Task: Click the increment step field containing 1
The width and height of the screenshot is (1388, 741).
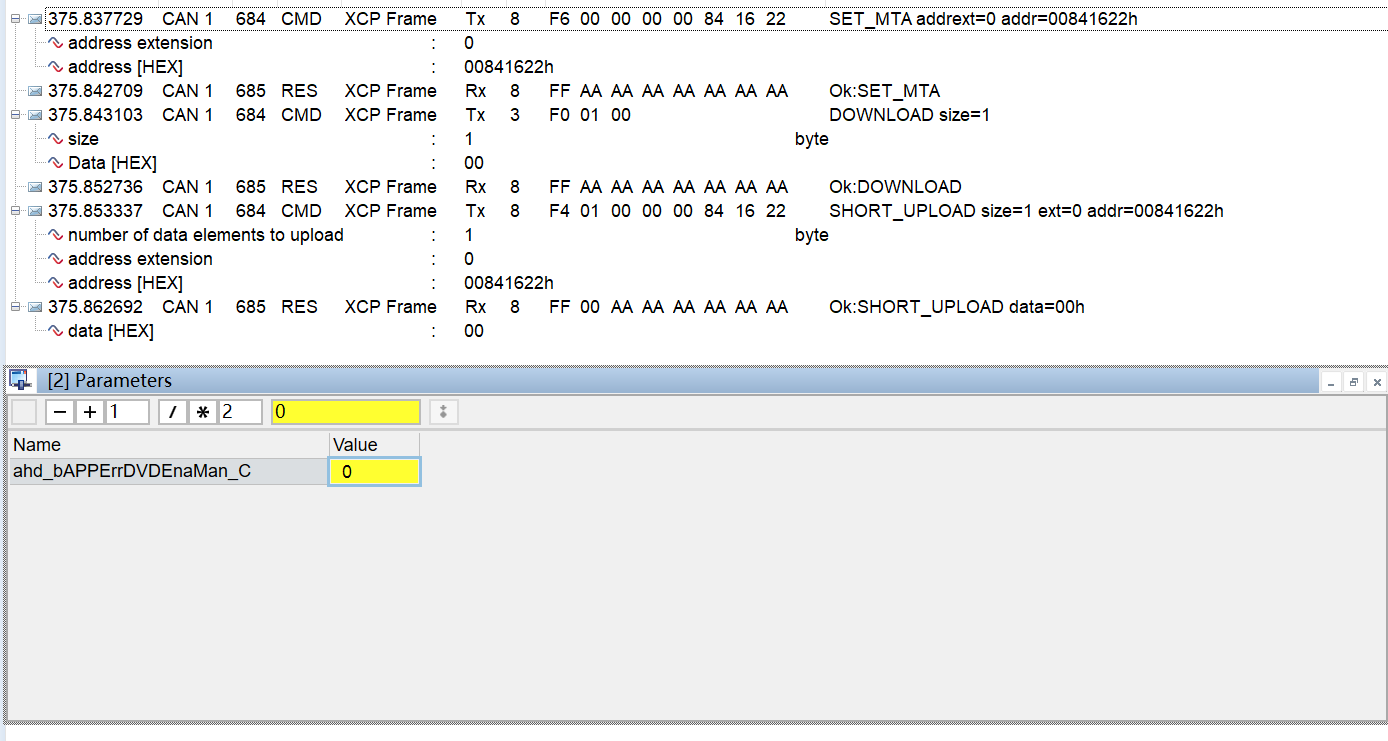Action: 128,412
